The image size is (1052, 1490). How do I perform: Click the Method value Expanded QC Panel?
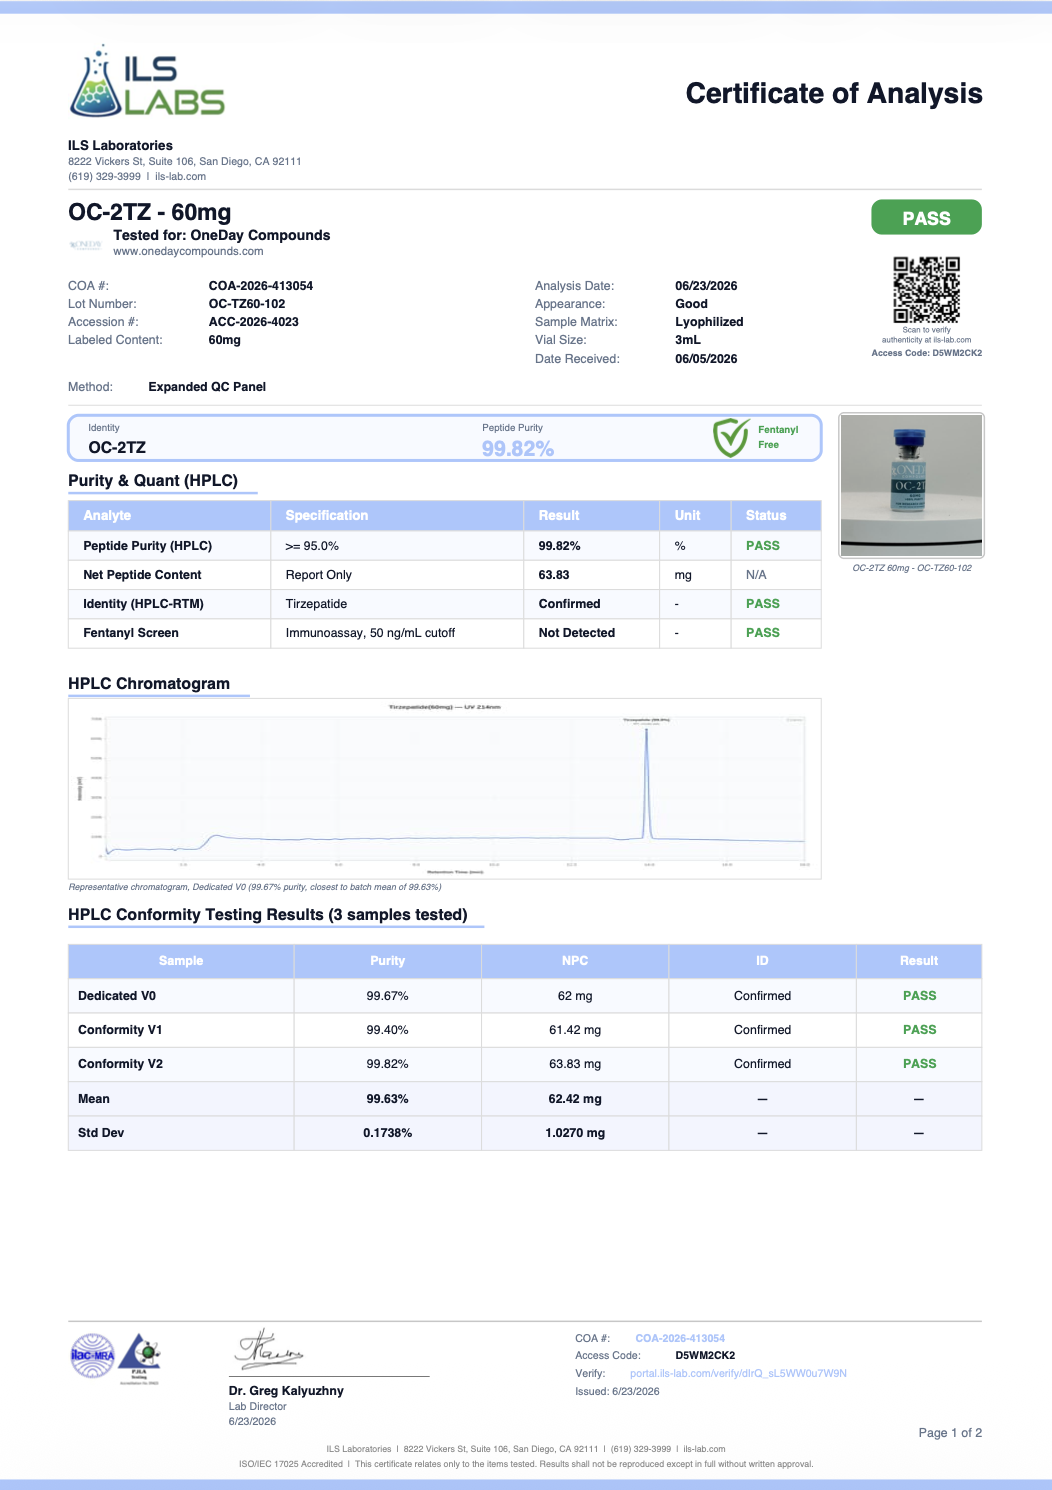point(207,387)
